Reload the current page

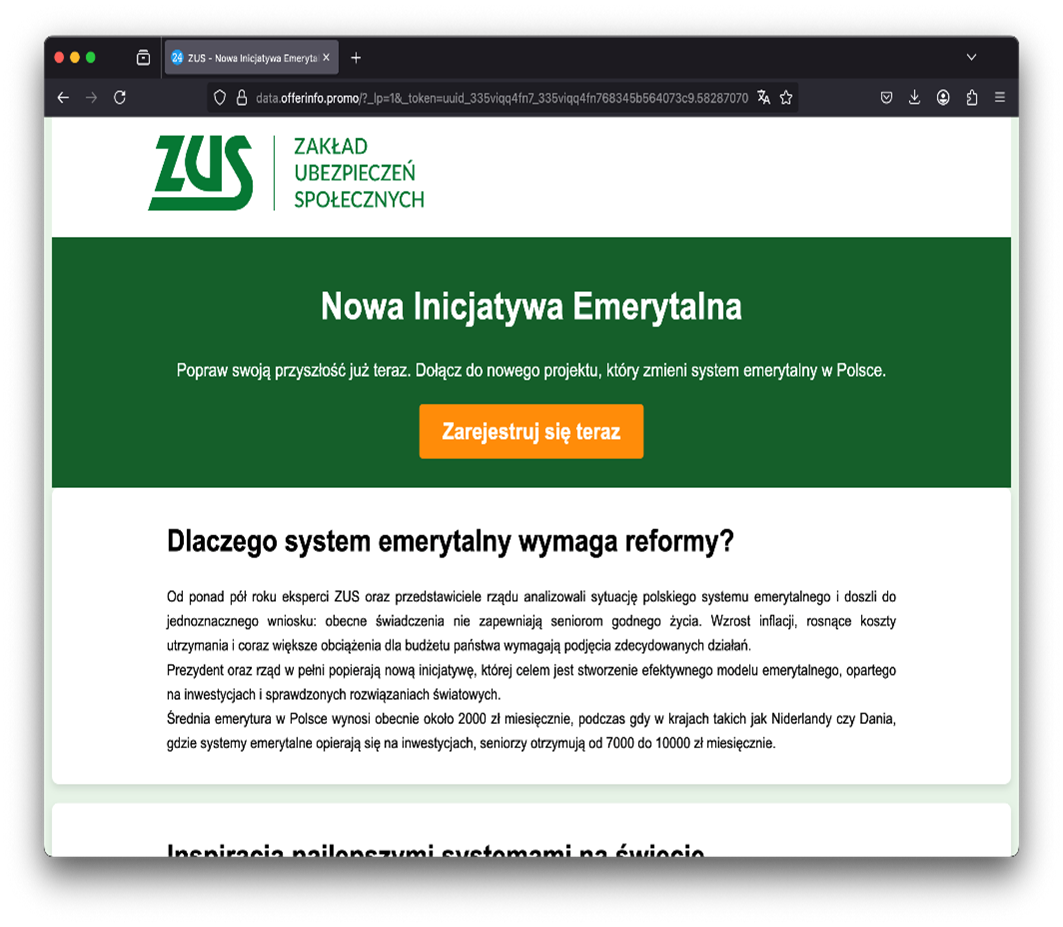click(x=120, y=98)
